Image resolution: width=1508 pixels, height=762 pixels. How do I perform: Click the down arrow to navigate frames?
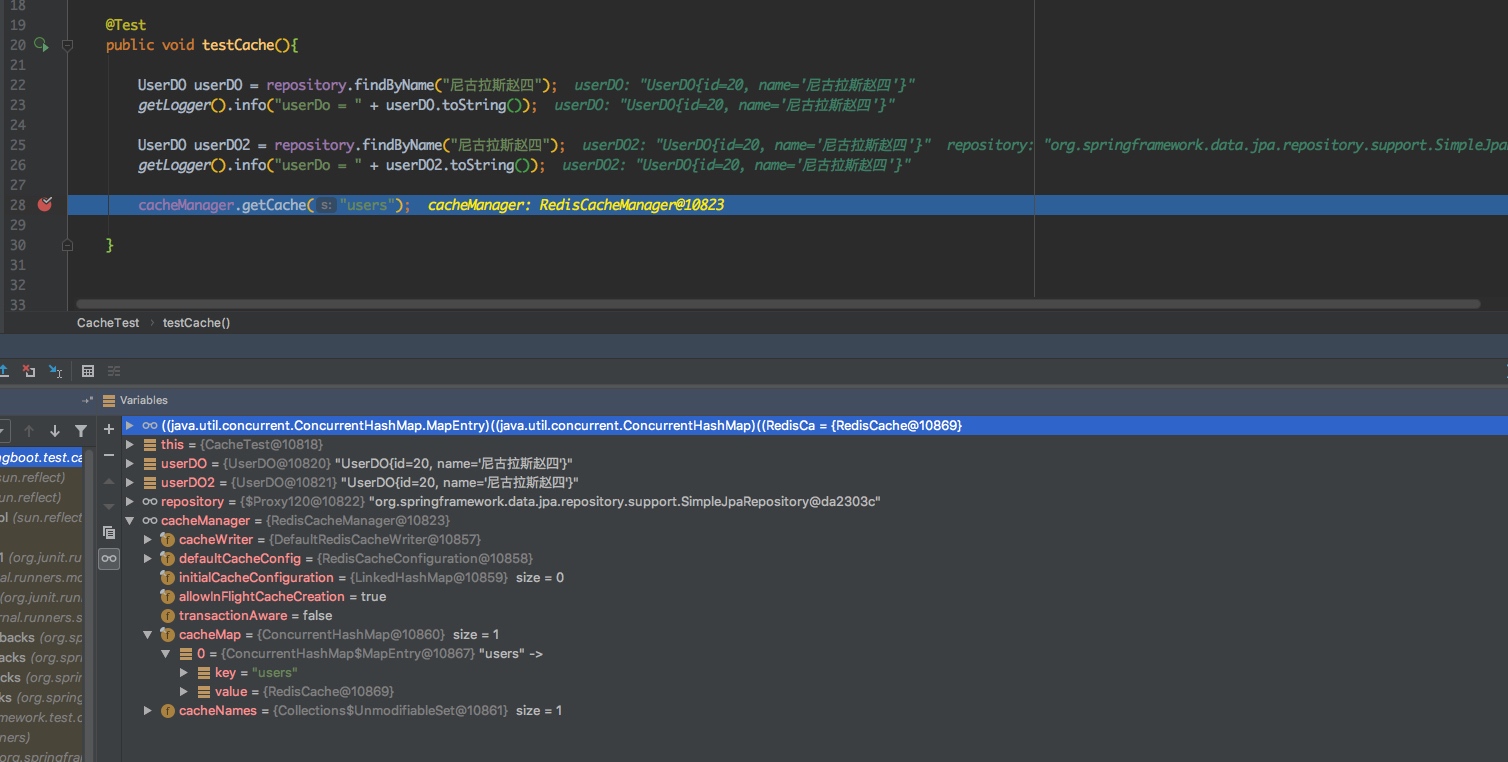[55, 431]
